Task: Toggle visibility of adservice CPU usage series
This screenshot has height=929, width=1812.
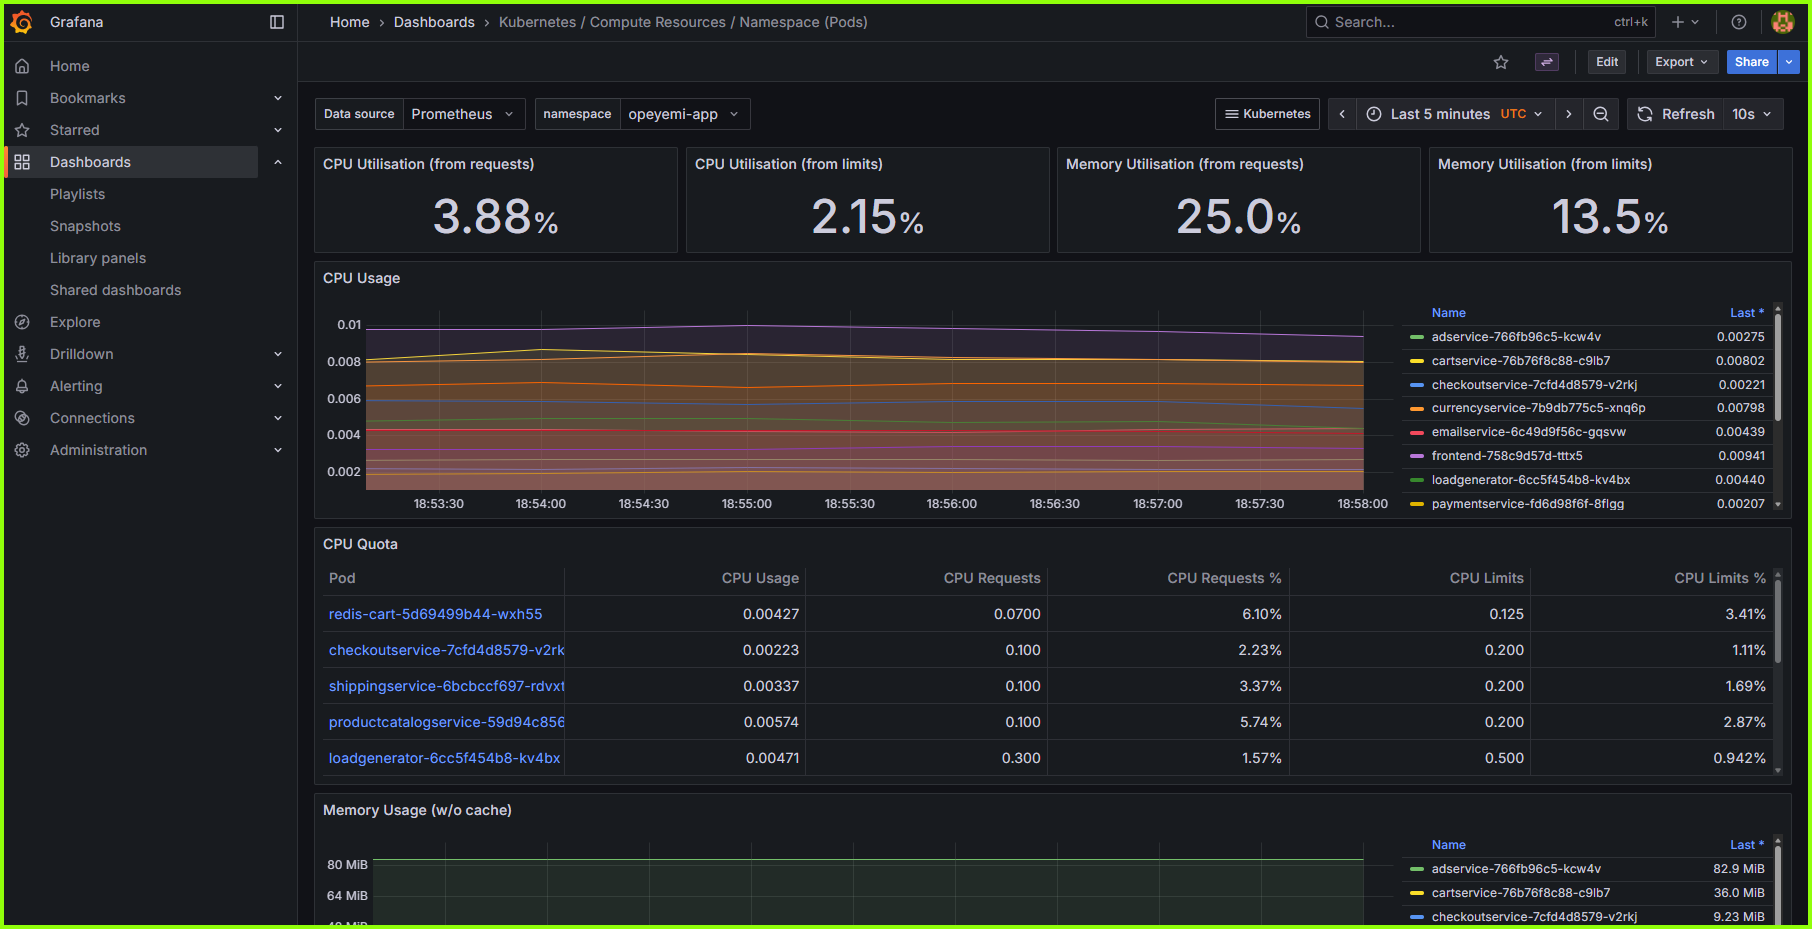Action: (x=1515, y=337)
